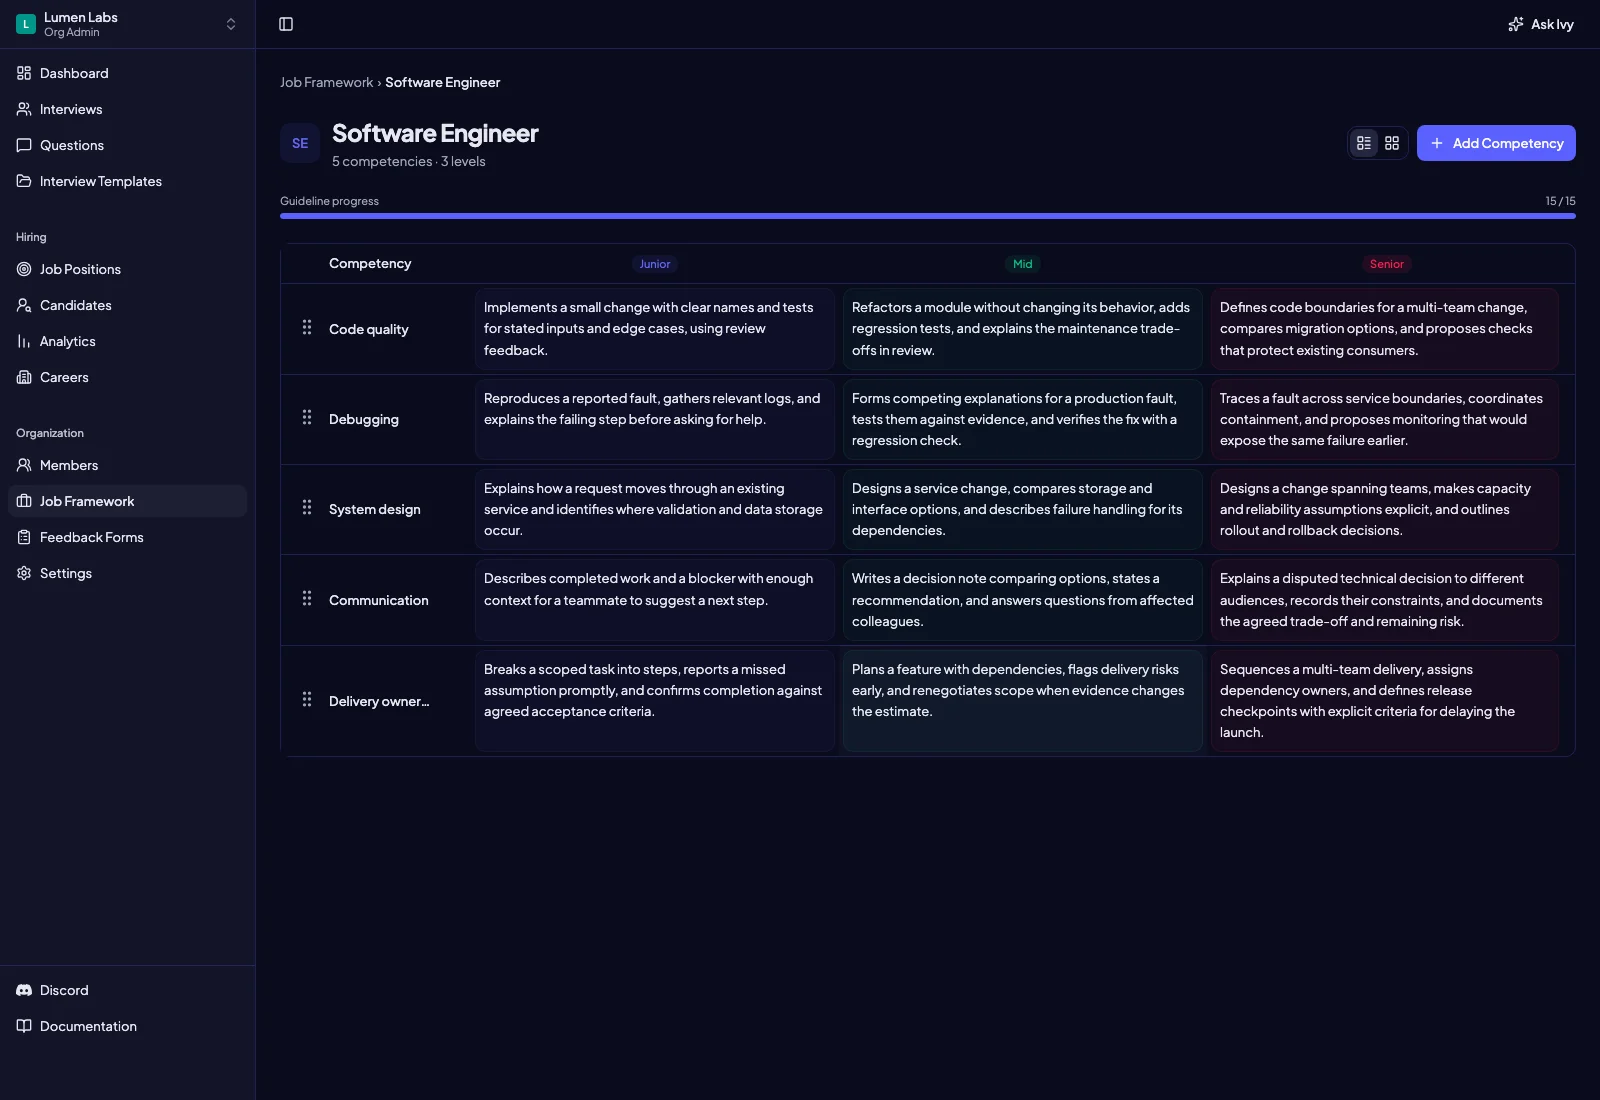Open the Lumen Labs organization switcher
The height and width of the screenshot is (1100, 1600).
coord(128,24)
